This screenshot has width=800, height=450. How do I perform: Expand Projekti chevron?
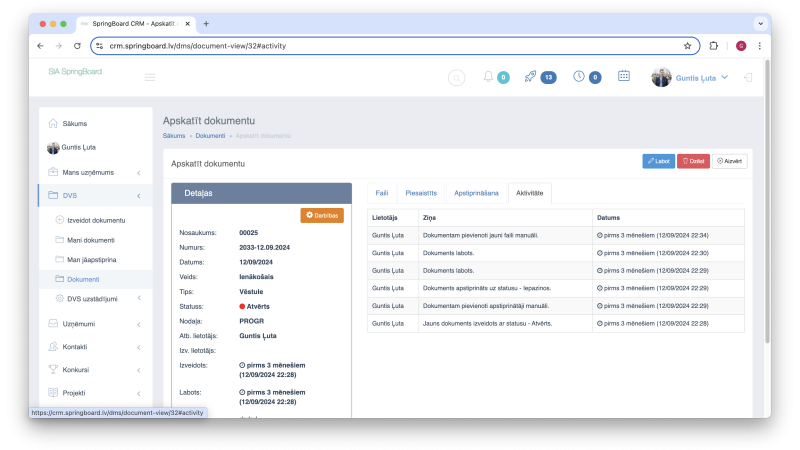pos(139,393)
